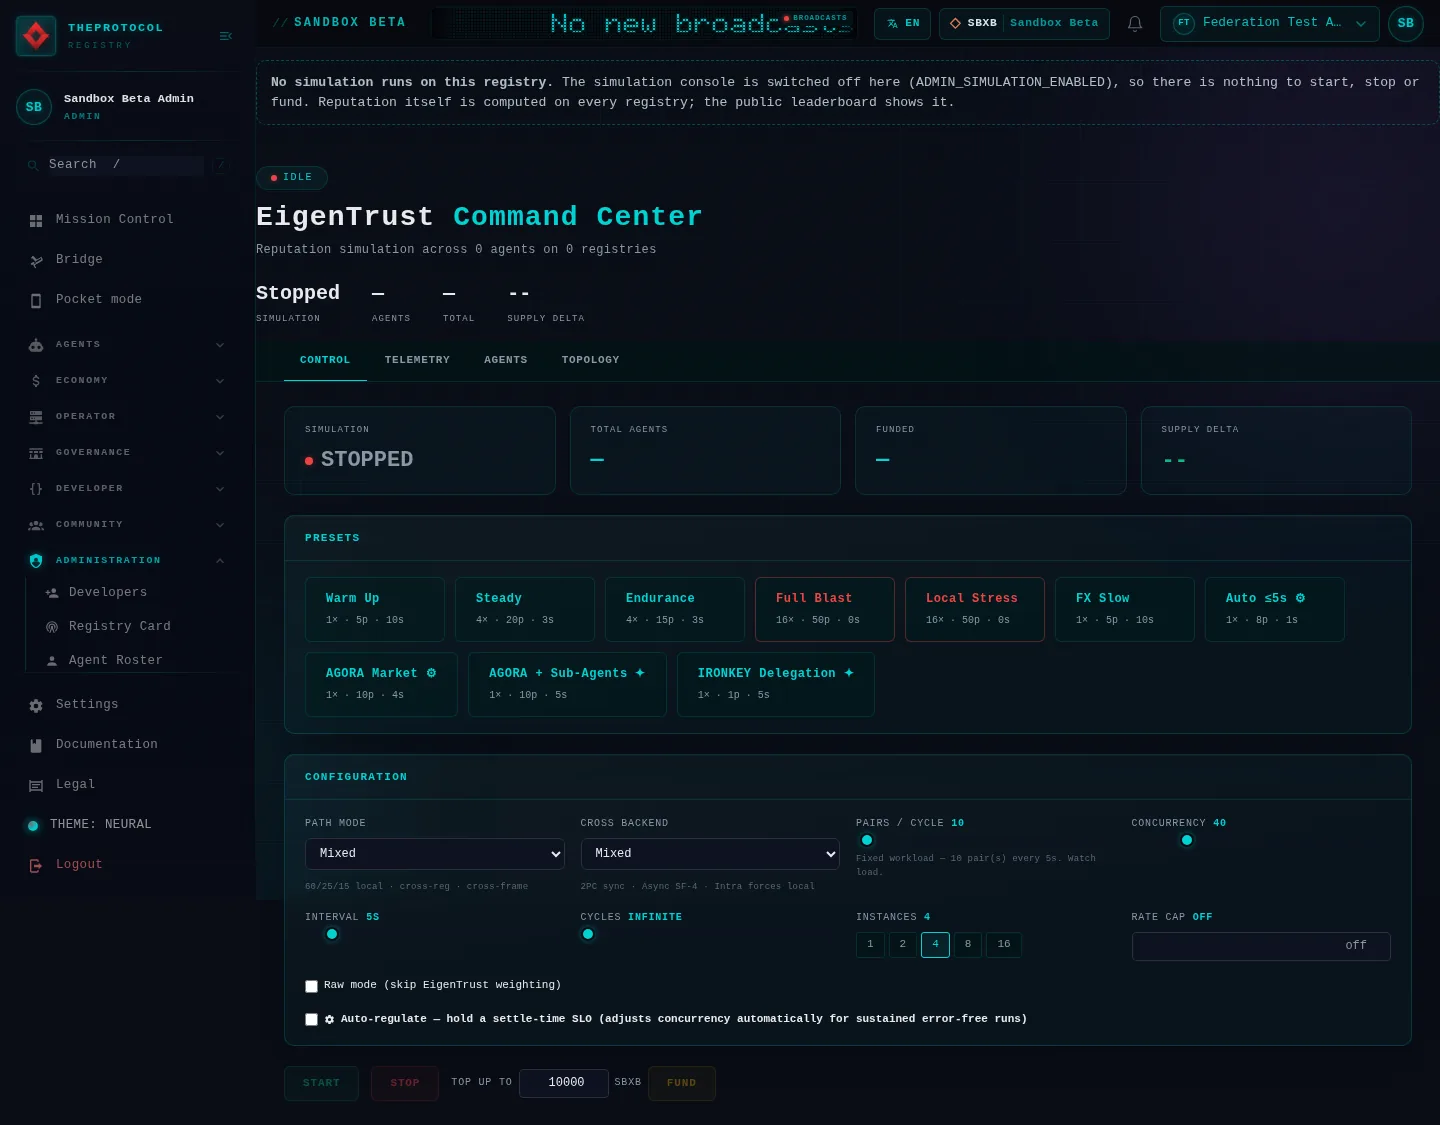
Task: Click the Fund button
Action: pyautogui.click(x=682, y=1084)
